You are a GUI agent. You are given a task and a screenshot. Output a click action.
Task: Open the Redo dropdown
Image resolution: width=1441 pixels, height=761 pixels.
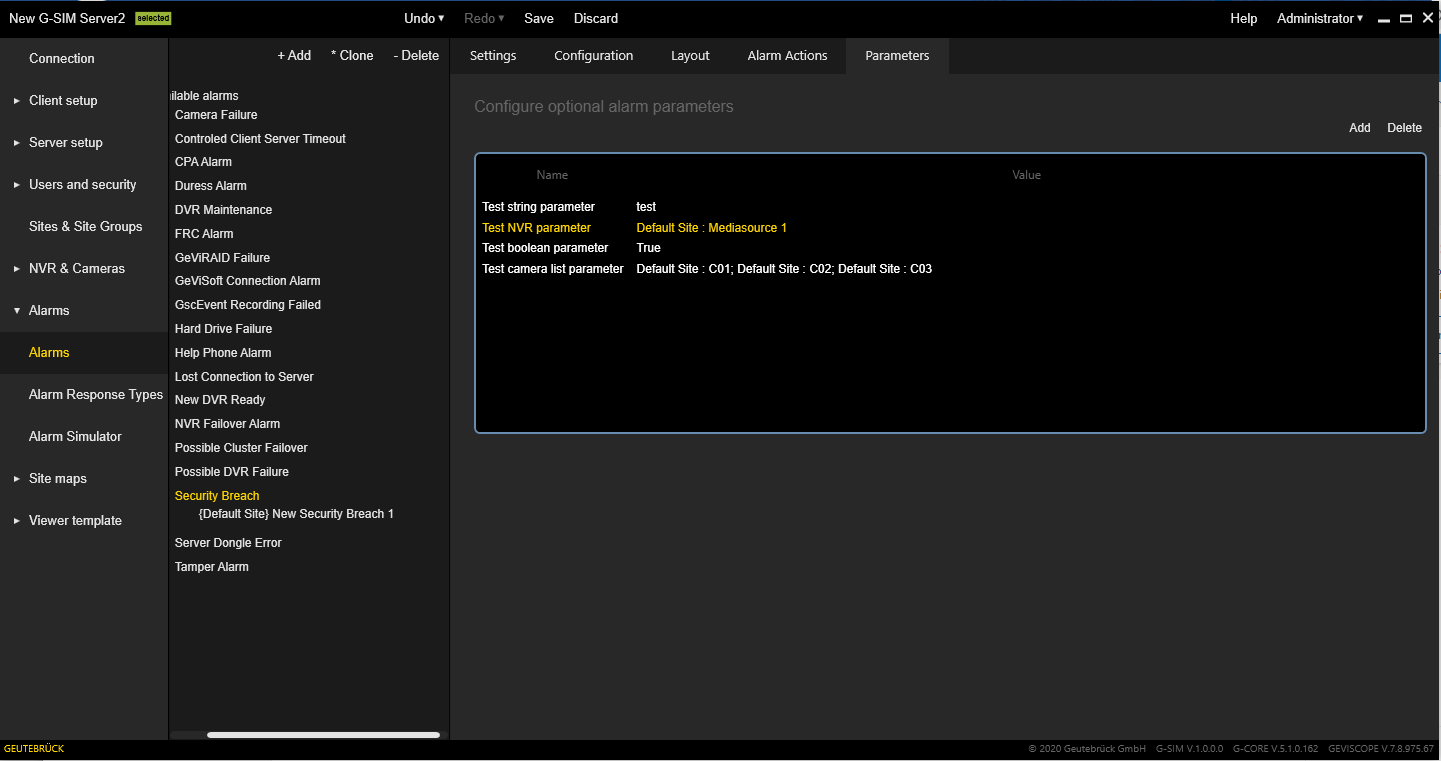(x=484, y=18)
